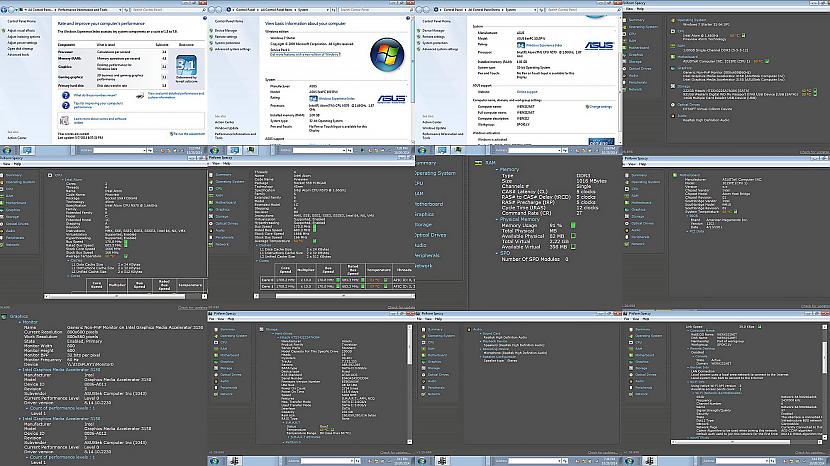Image resolution: width=830 pixels, height=466 pixels.
Task: Select the RAM sidebar icon in Speccy Summary window
Action: (625, 41)
